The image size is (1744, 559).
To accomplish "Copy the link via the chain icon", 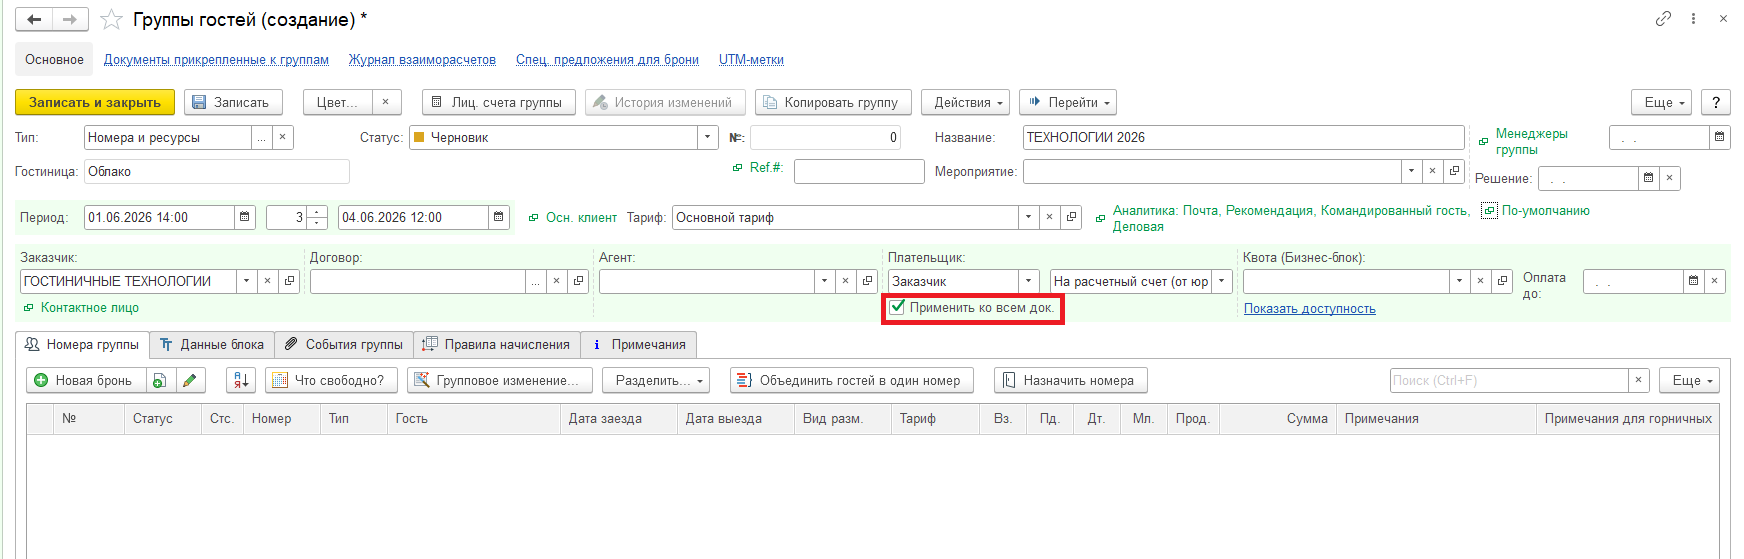I will [x=1663, y=18].
